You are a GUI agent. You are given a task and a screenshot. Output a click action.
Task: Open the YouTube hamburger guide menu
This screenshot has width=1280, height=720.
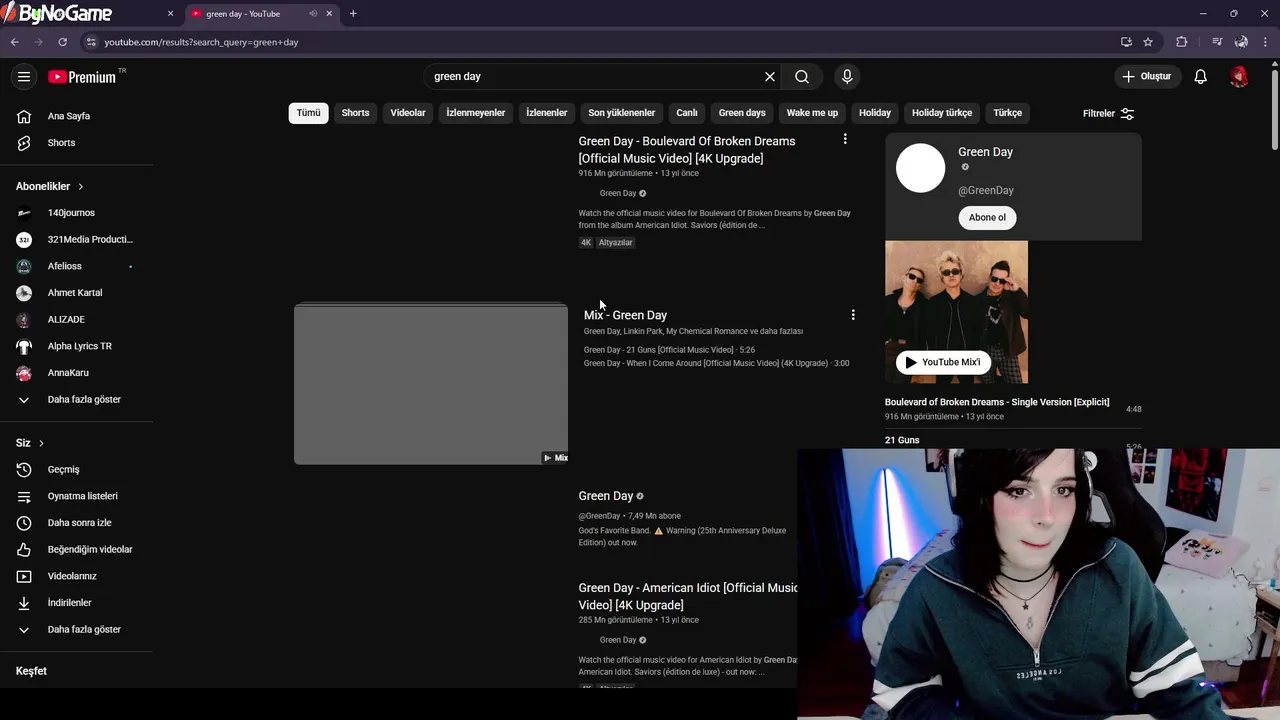click(x=24, y=77)
